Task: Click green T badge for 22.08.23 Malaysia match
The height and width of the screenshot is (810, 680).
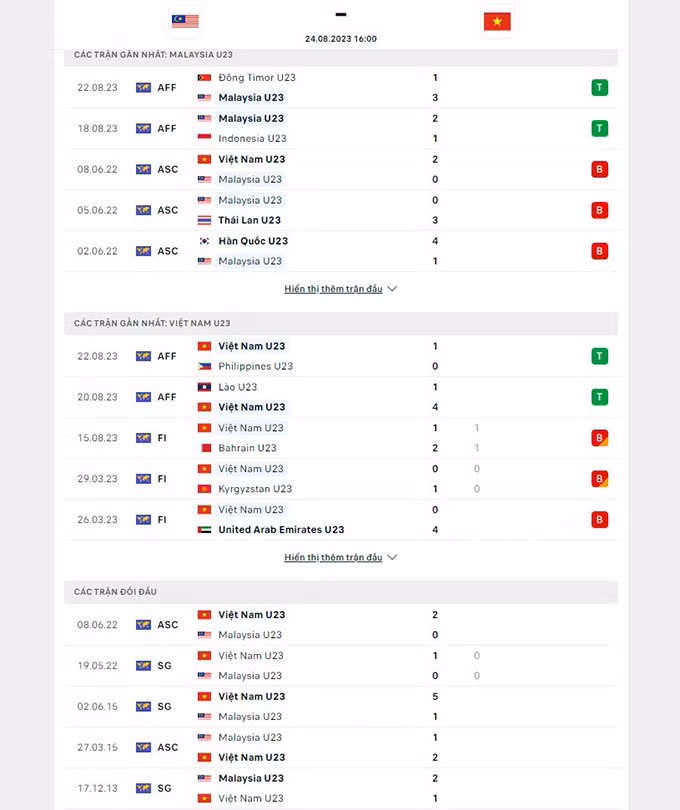Action: [x=599, y=87]
